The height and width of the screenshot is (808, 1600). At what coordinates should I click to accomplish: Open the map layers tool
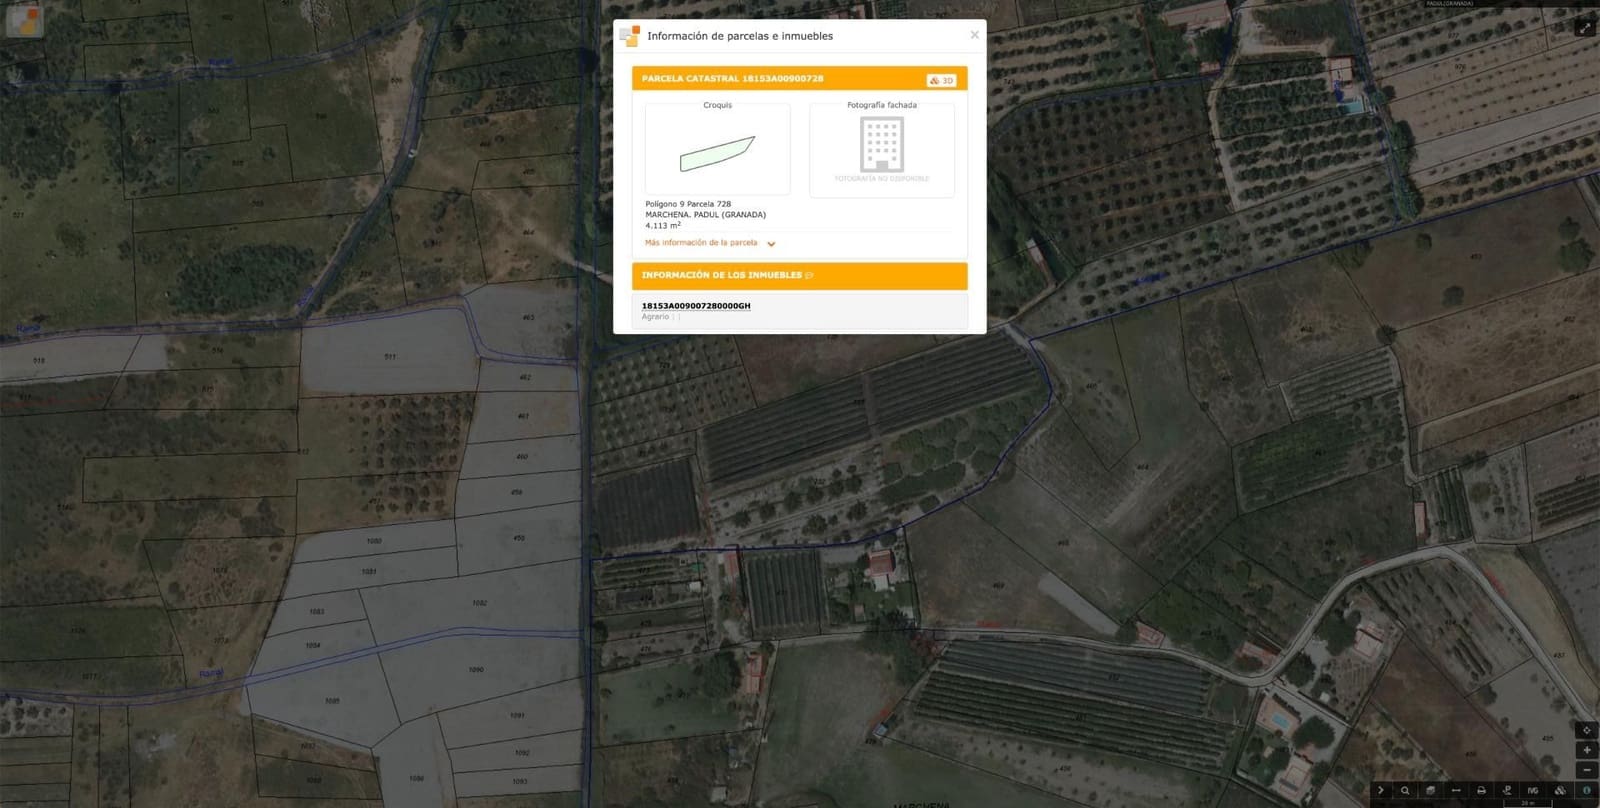coord(1430,791)
